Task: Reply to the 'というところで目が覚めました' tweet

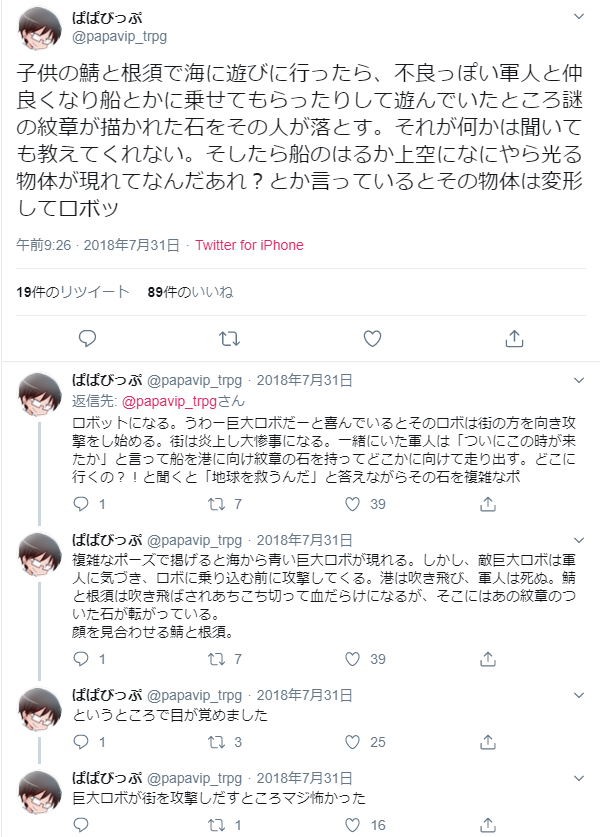Action: (x=83, y=742)
